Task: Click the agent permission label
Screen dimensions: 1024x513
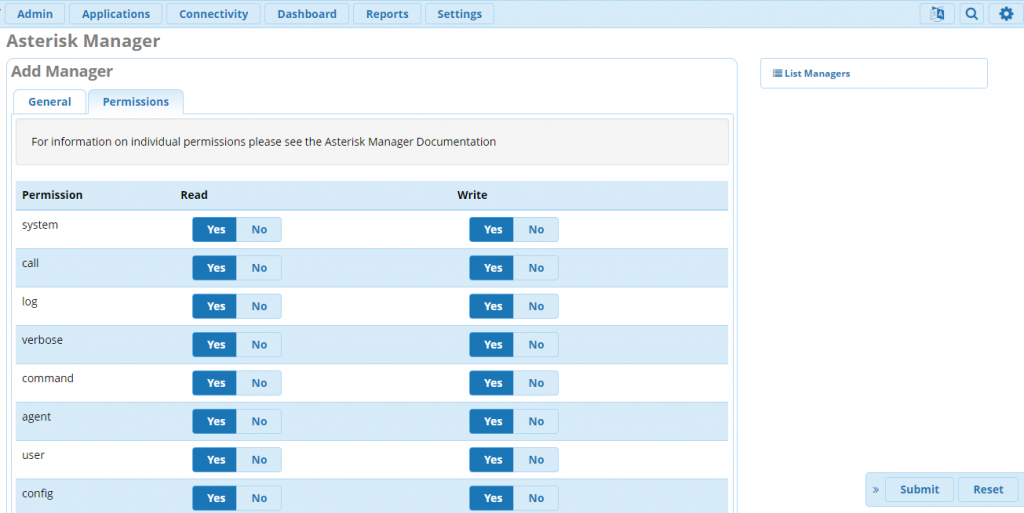Action: 36,417
